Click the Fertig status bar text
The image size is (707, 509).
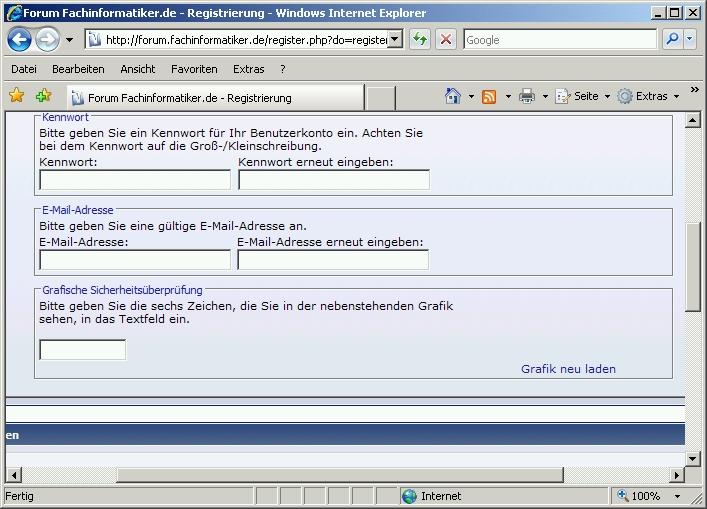tap(19, 496)
